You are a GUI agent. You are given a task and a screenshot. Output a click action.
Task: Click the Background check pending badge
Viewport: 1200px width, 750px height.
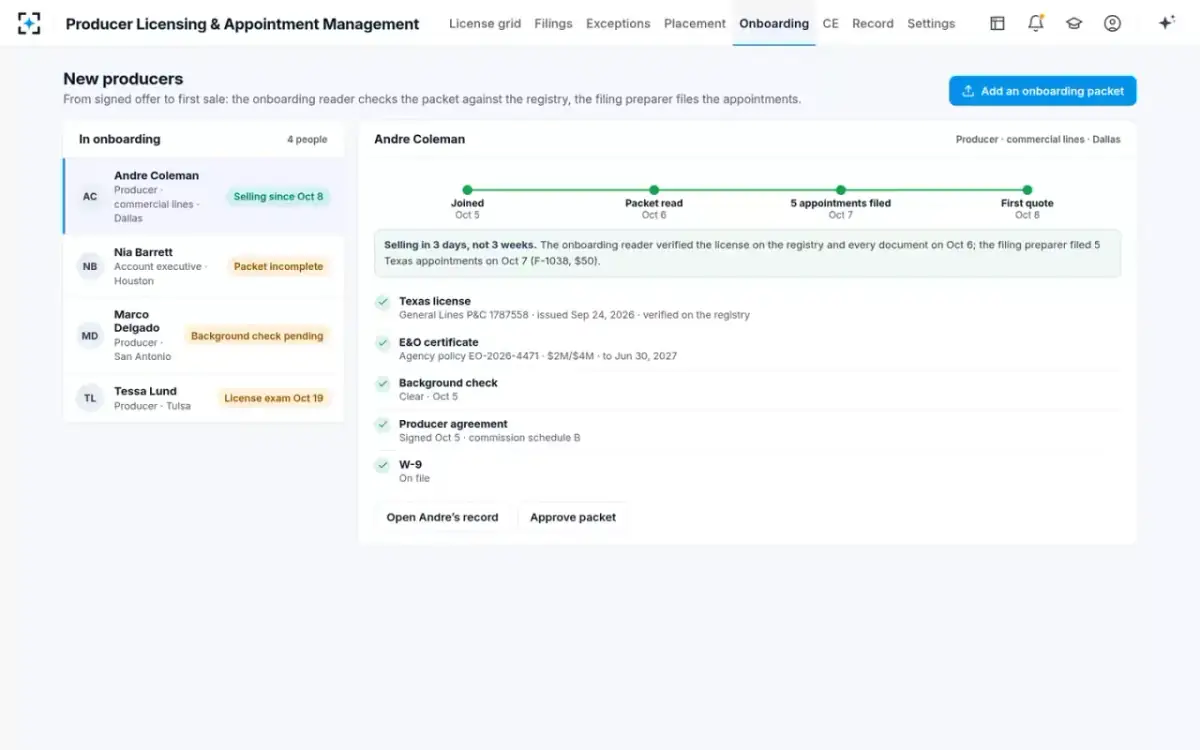[x=257, y=336]
